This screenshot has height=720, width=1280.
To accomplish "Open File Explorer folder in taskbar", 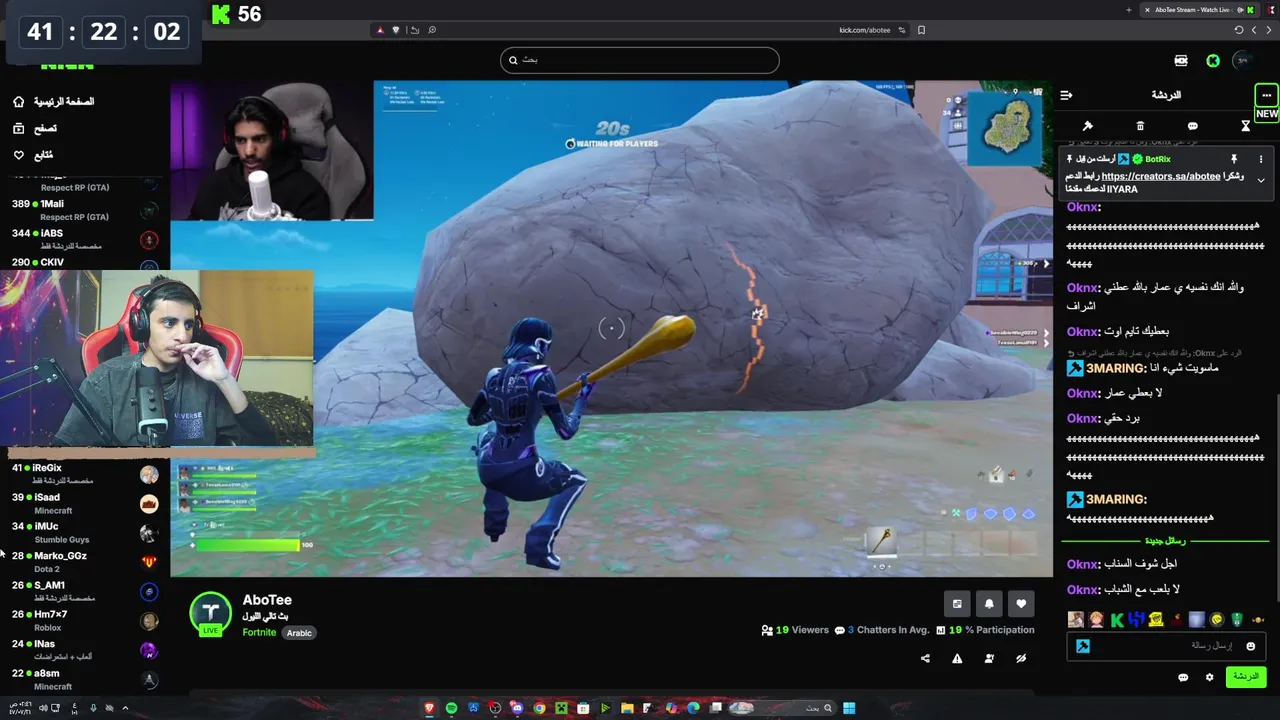I will click(x=627, y=708).
